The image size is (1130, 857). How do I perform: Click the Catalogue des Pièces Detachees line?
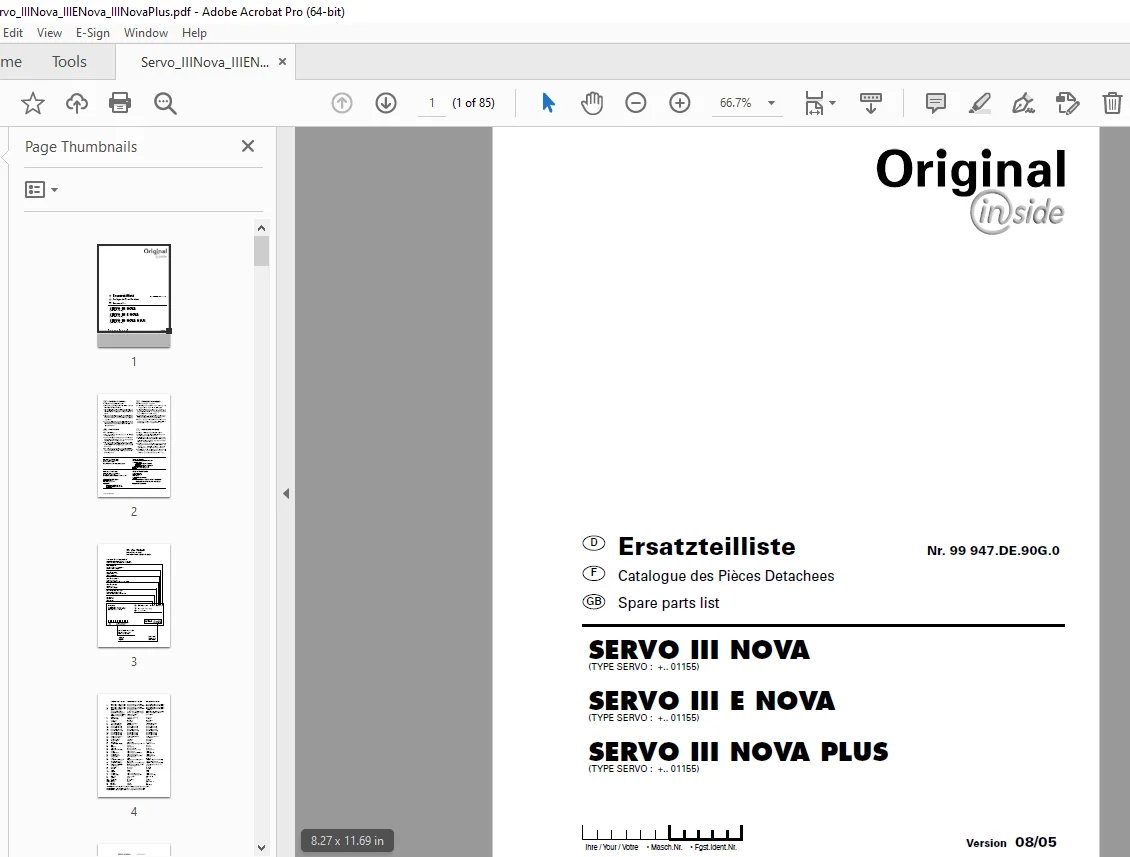(726, 576)
